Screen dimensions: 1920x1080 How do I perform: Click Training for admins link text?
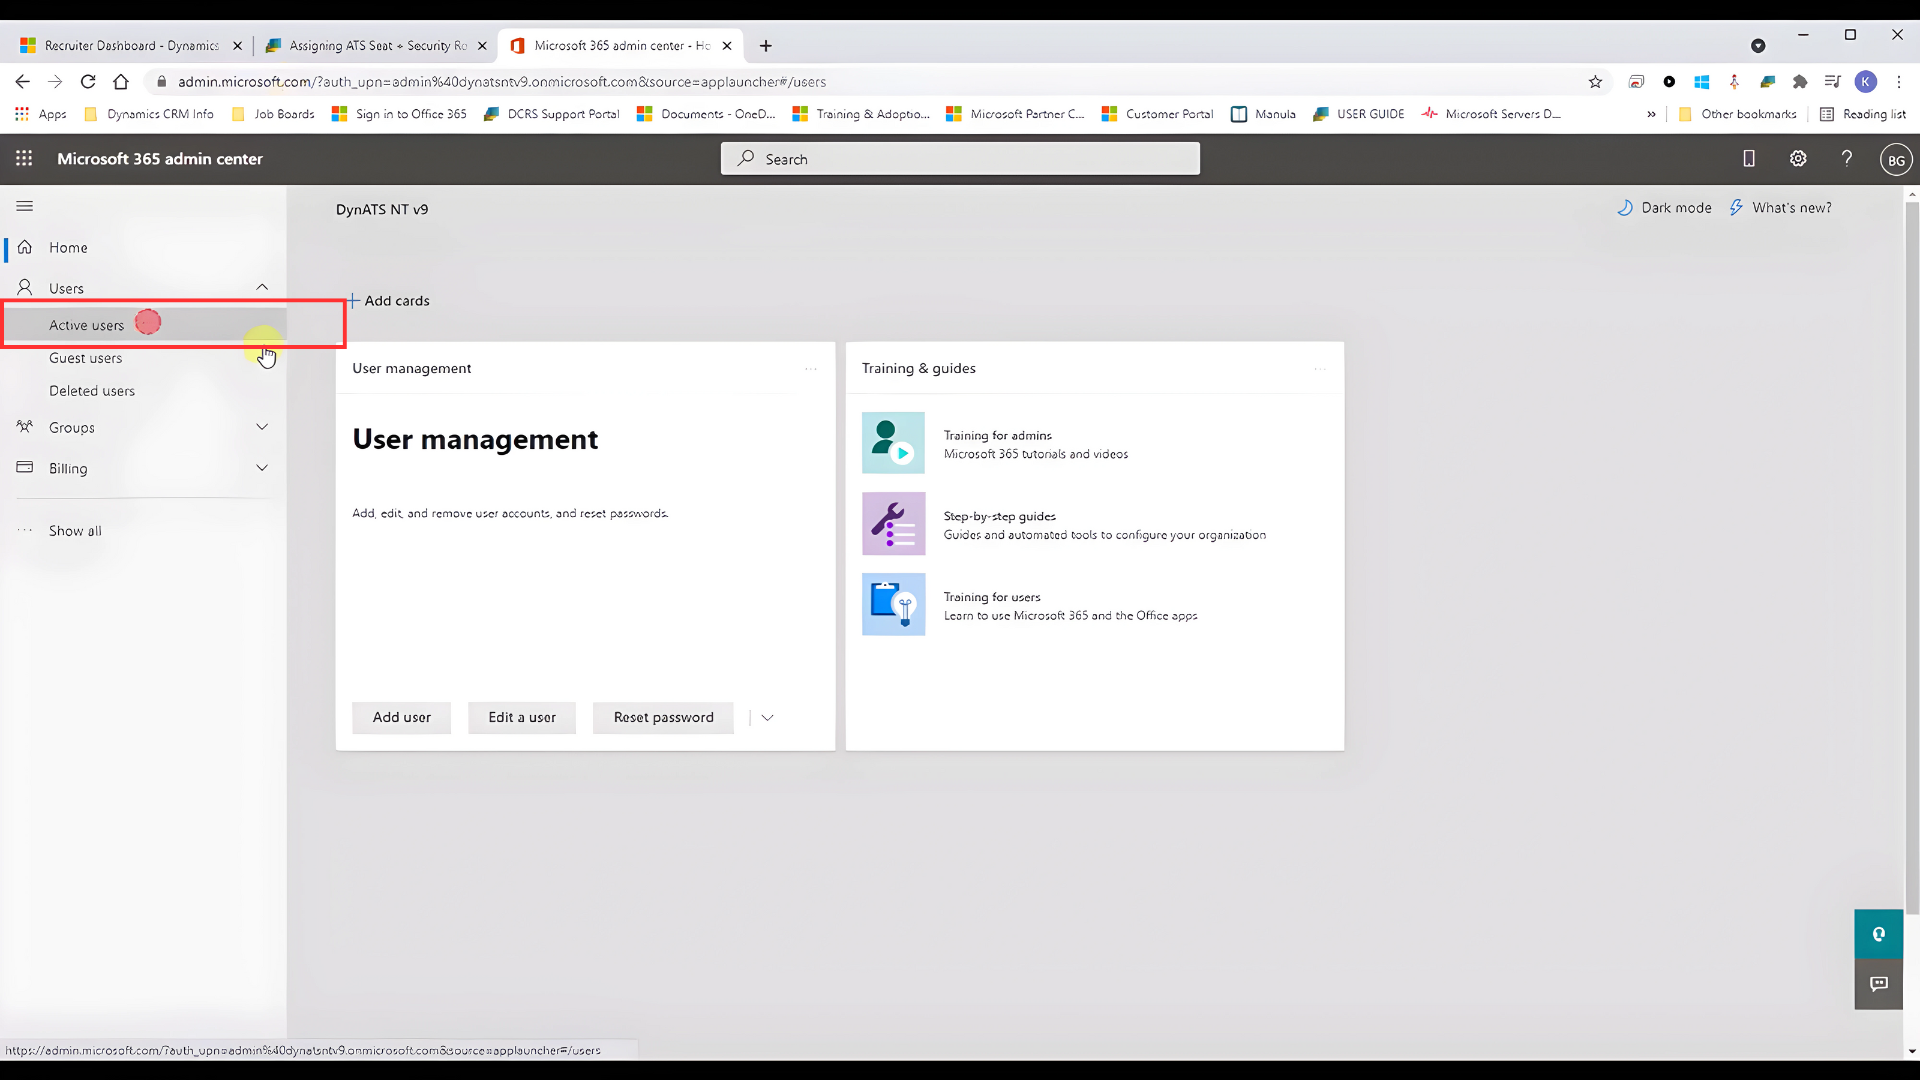[997, 435]
